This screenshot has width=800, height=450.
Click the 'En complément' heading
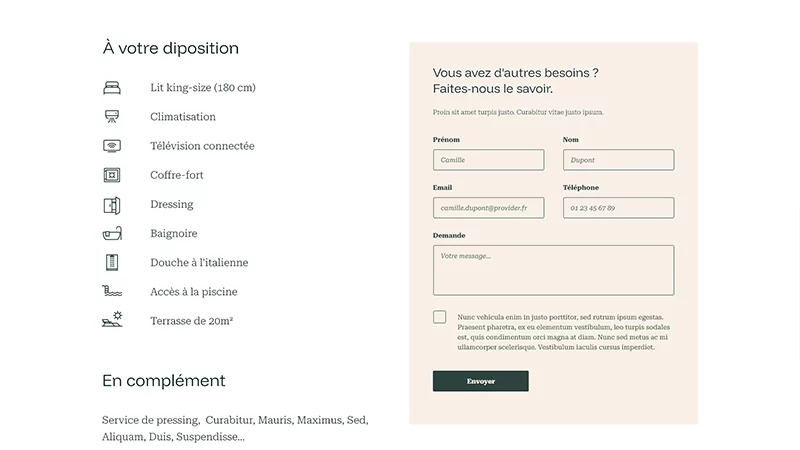click(164, 381)
